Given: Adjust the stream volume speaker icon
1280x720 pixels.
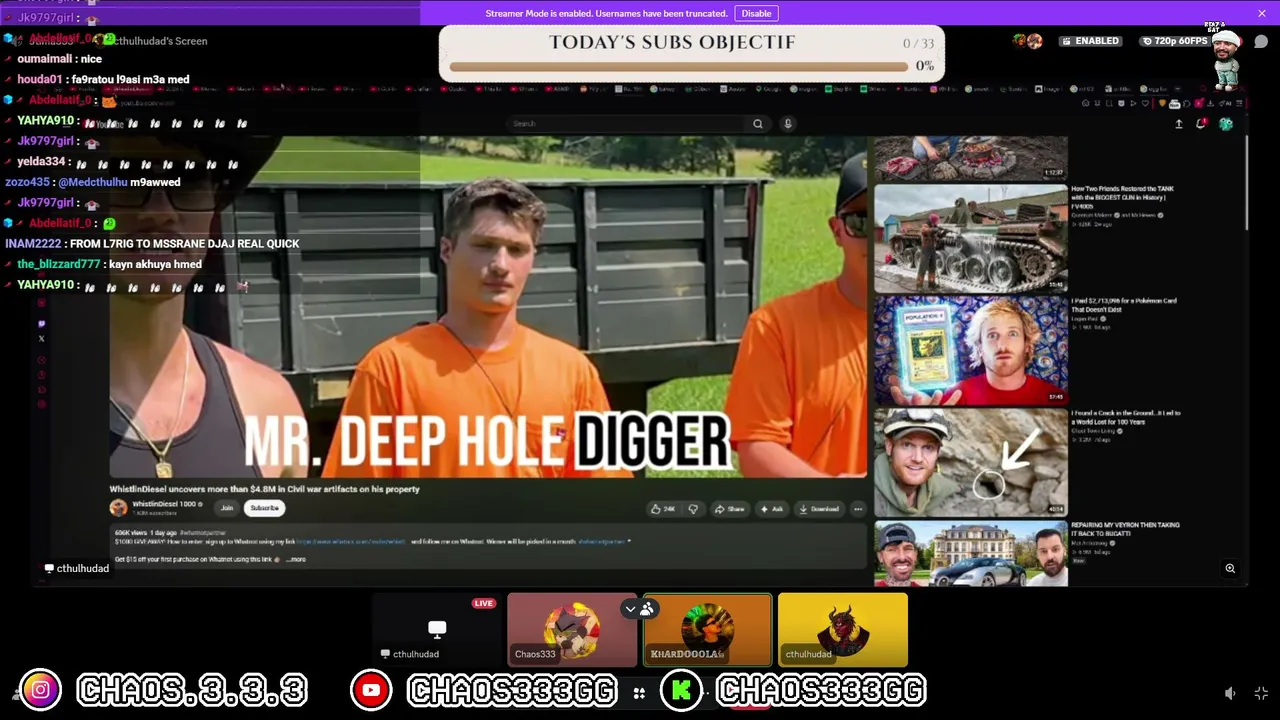Looking at the screenshot, I should coord(1231,694).
